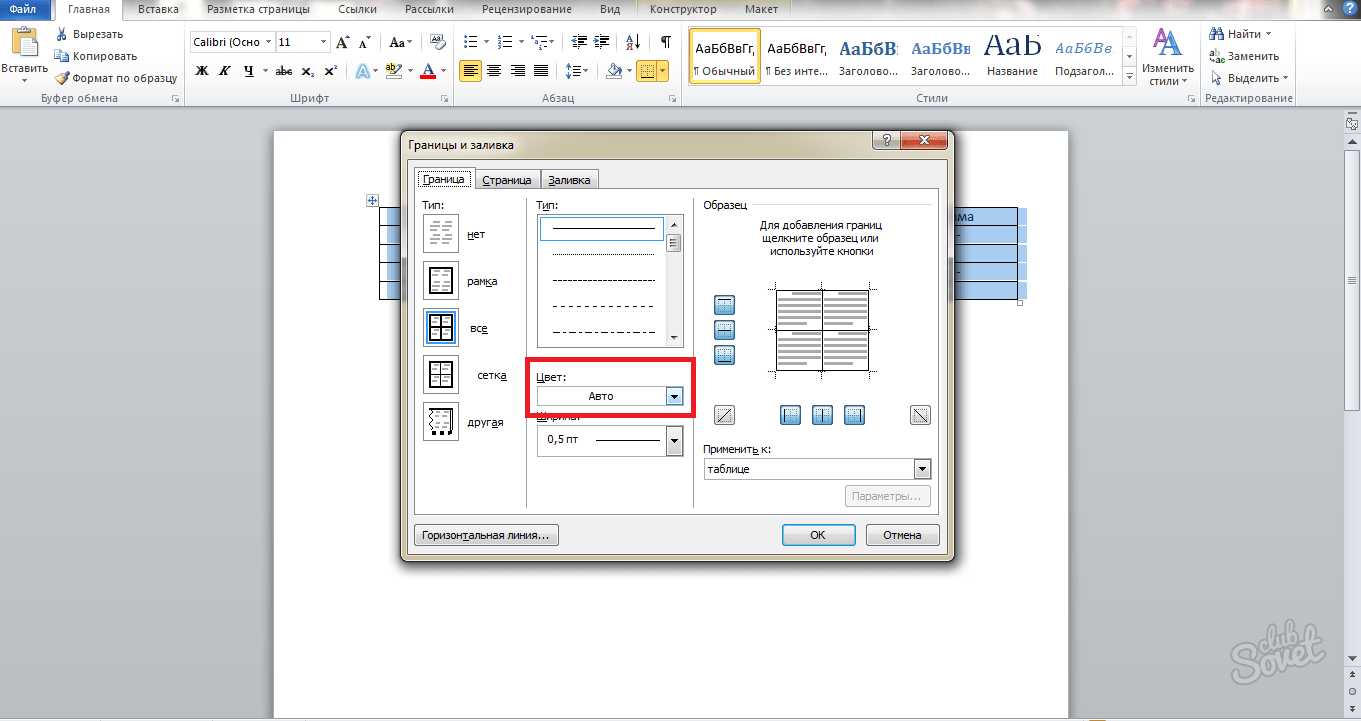This screenshot has width=1361, height=721.
Task: Select the solid line style in Тип list
Action: click(x=603, y=229)
